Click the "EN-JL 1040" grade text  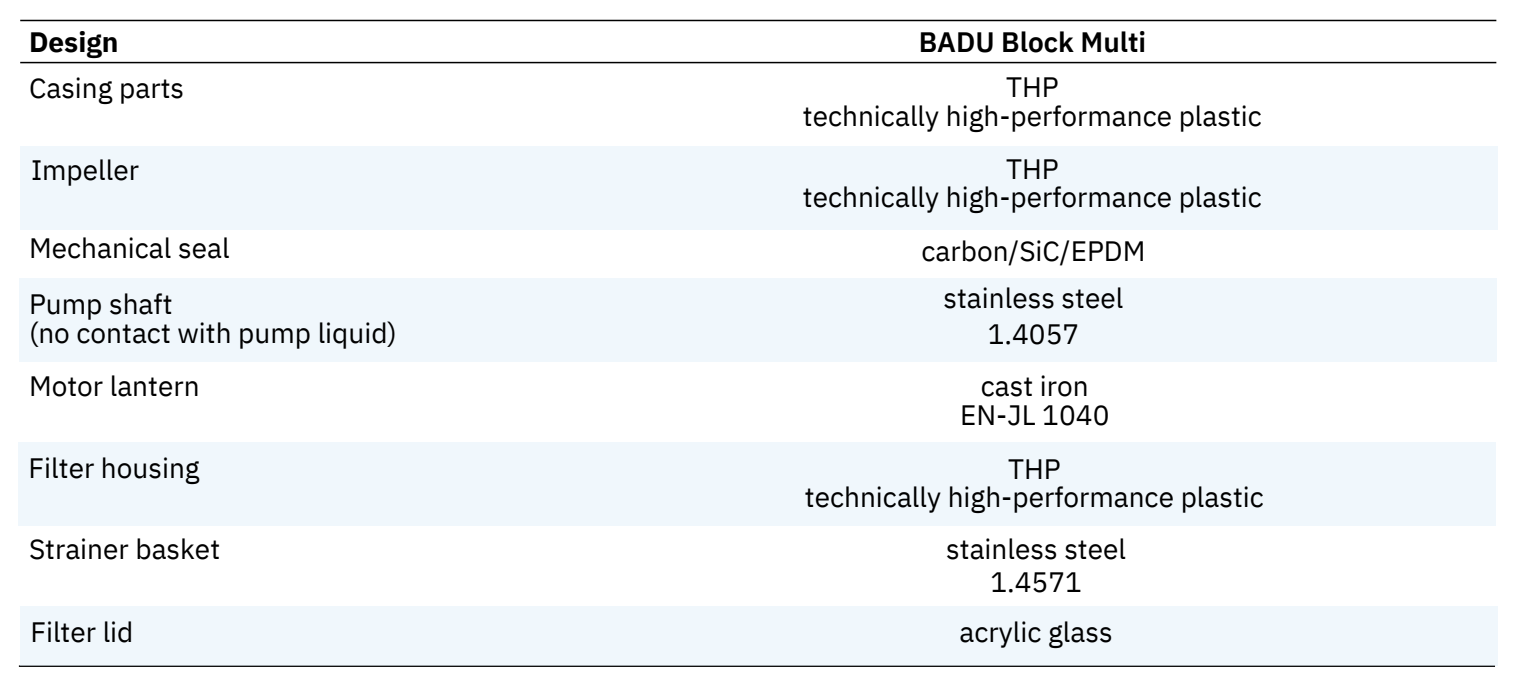pos(1032,412)
